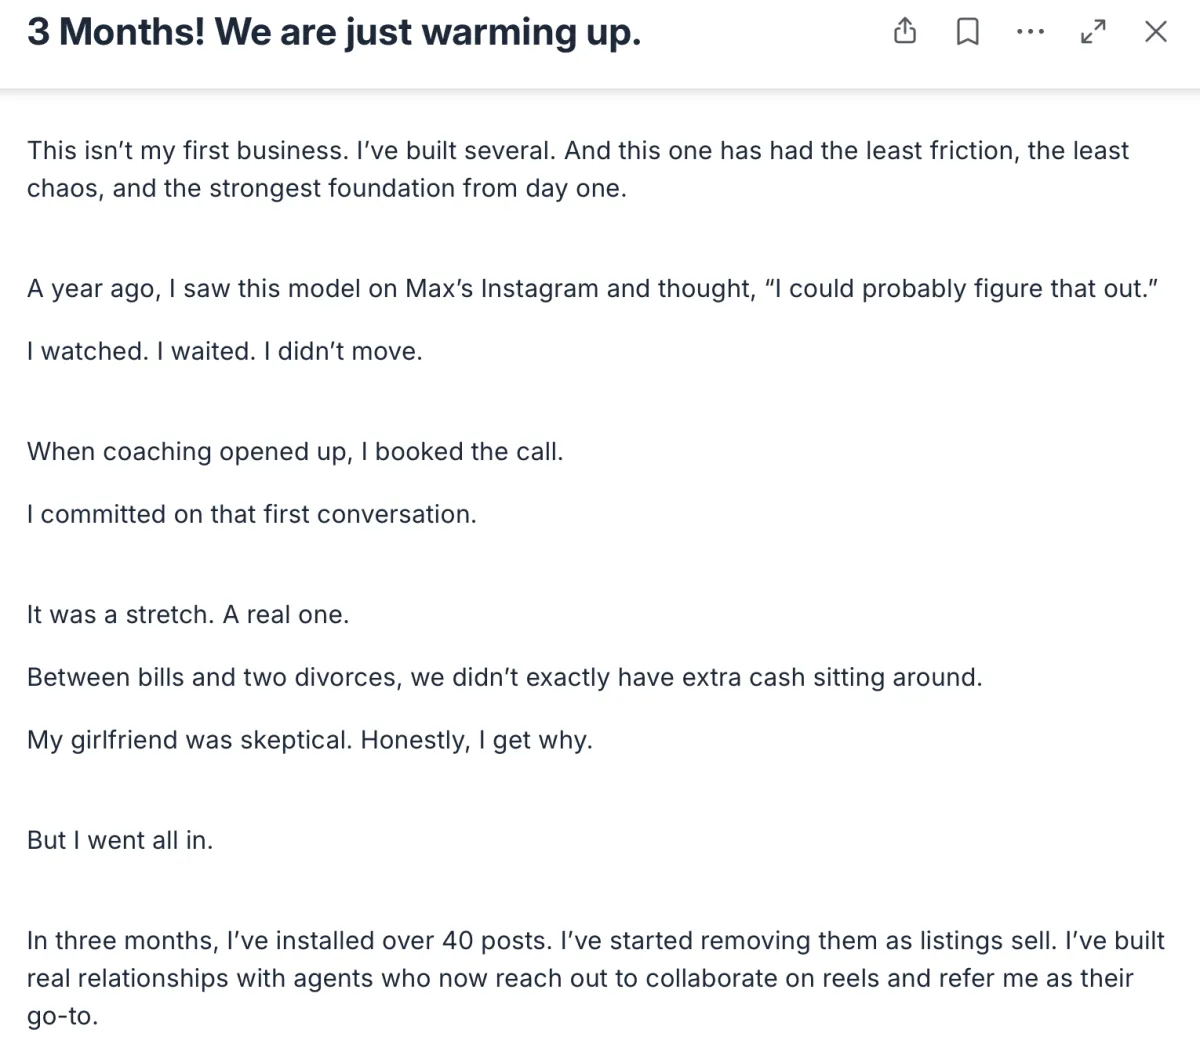The height and width of the screenshot is (1044, 1200).
Task: Expand the post to full screen
Action: 1093,32
